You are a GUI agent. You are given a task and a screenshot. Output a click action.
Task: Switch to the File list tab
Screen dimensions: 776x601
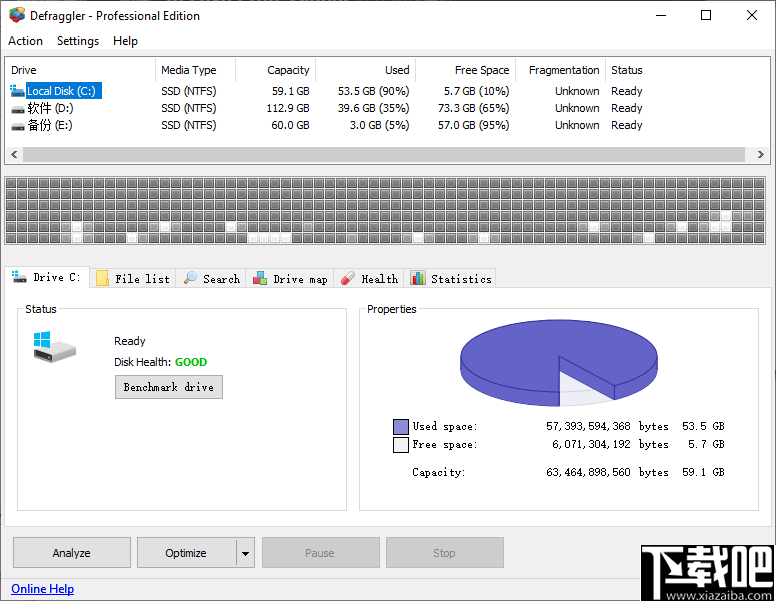coord(133,279)
